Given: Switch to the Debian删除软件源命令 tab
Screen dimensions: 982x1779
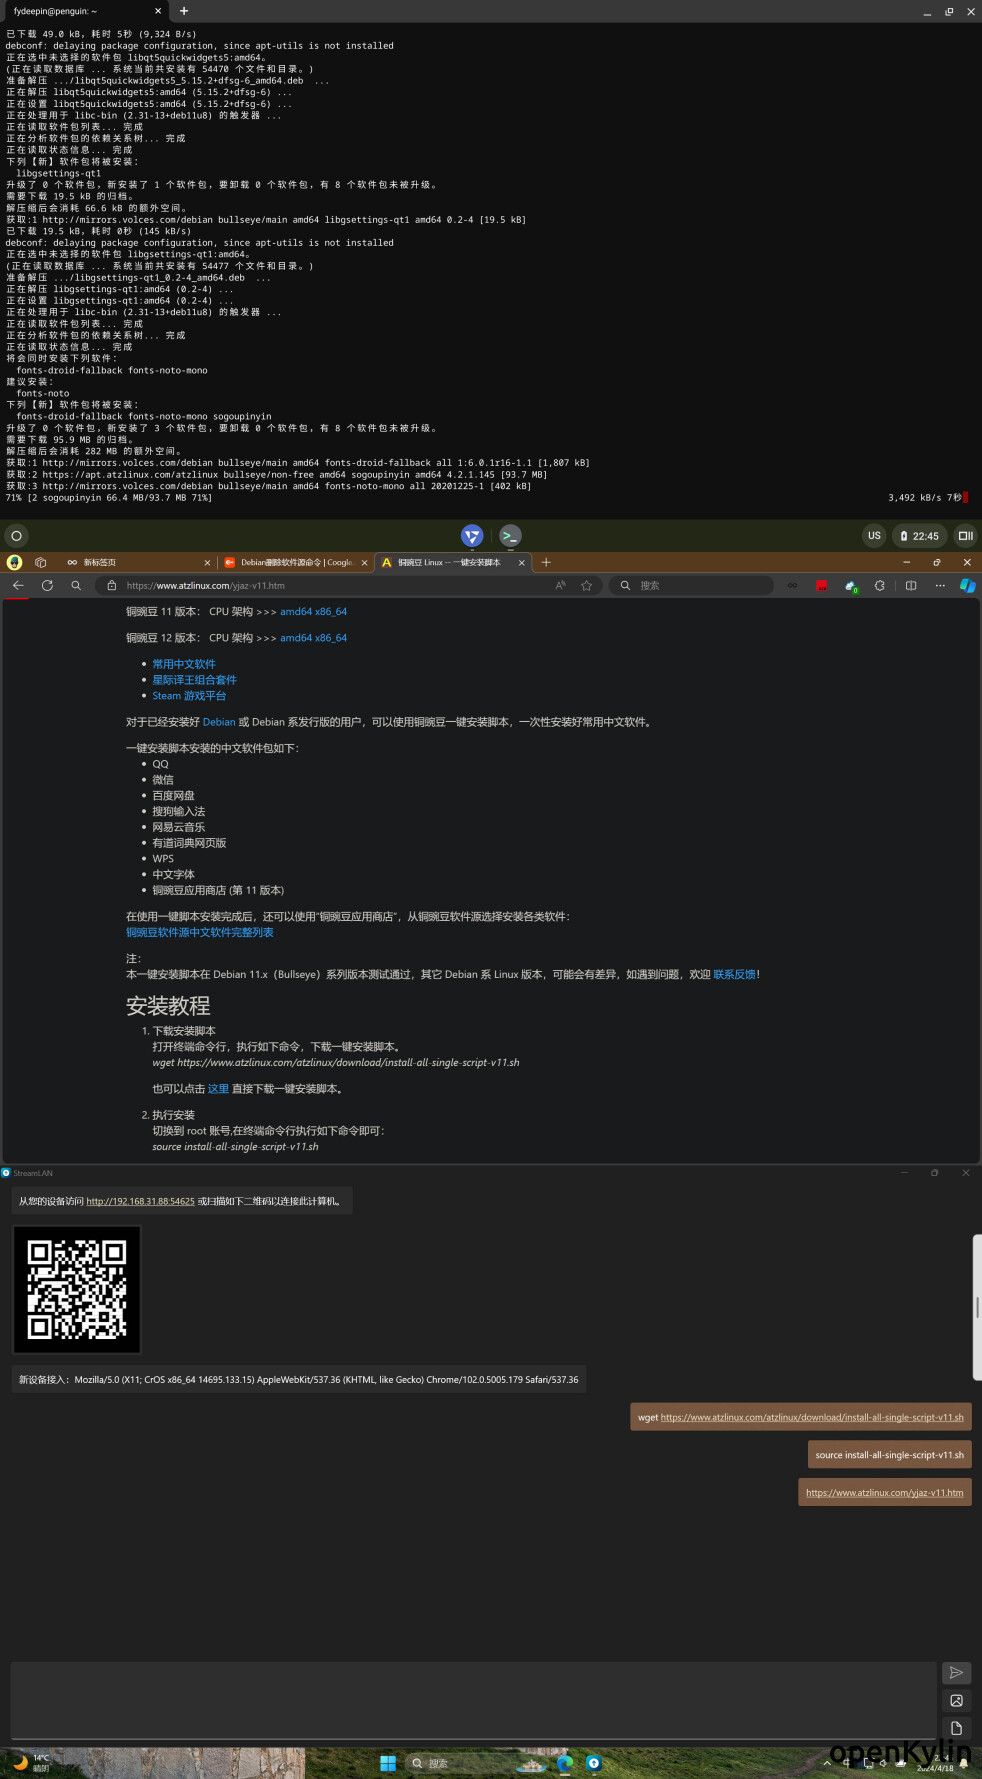Looking at the screenshot, I should click(x=295, y=563).
